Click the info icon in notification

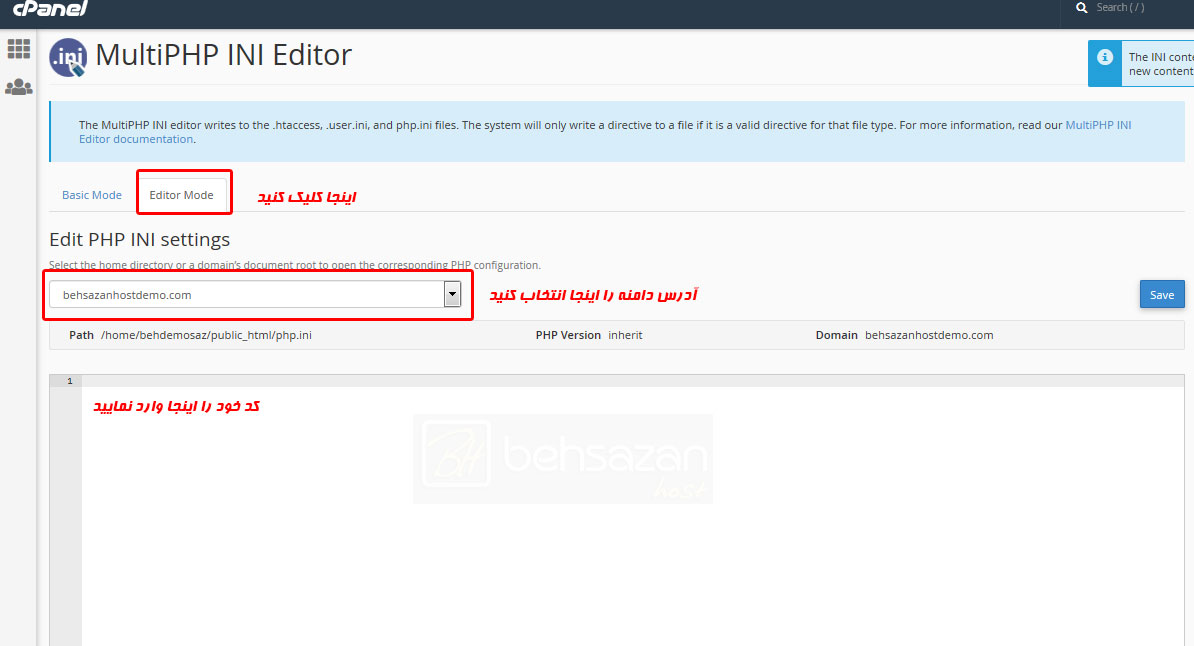(1105, 57)
